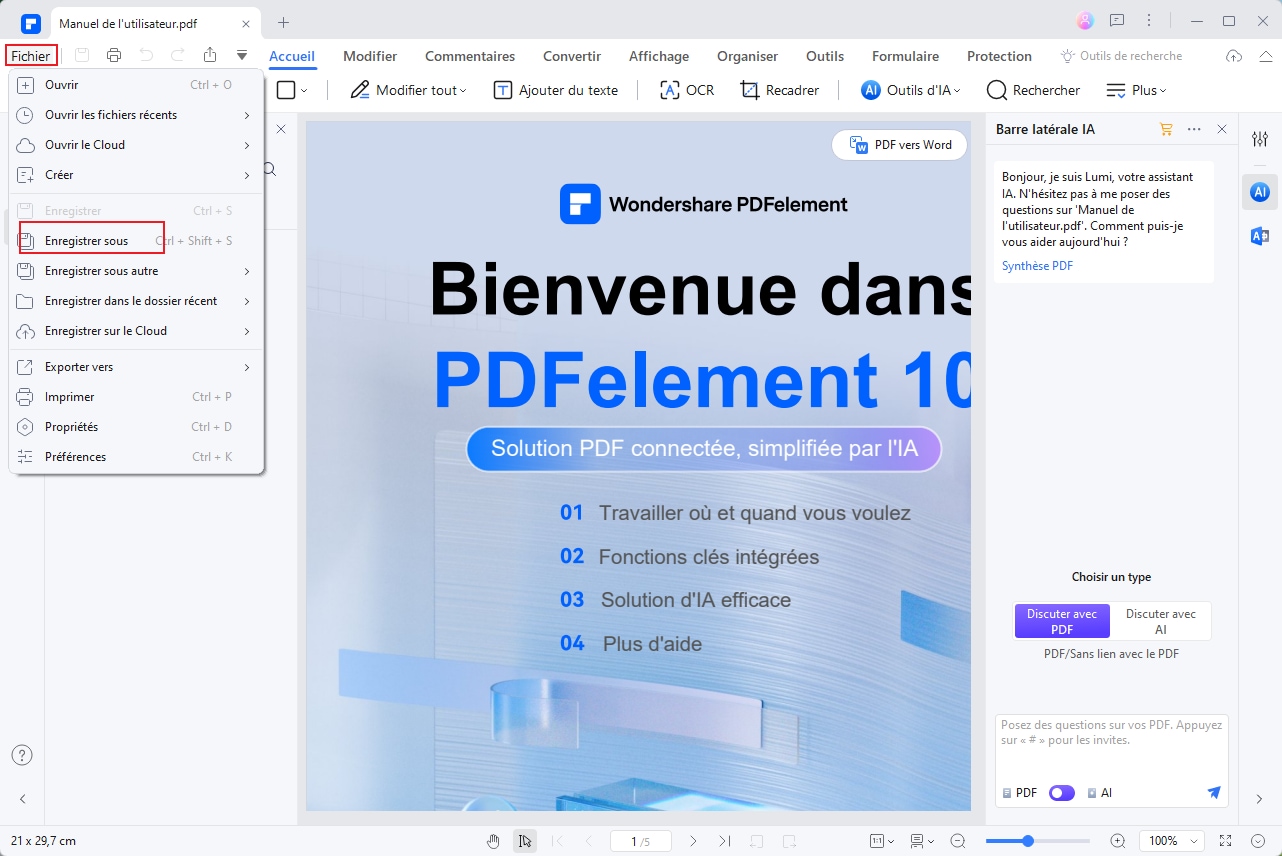The image size is (1282, 856).
Task: Select the hand pan tool in status bar
Action: tap(493, 841)
